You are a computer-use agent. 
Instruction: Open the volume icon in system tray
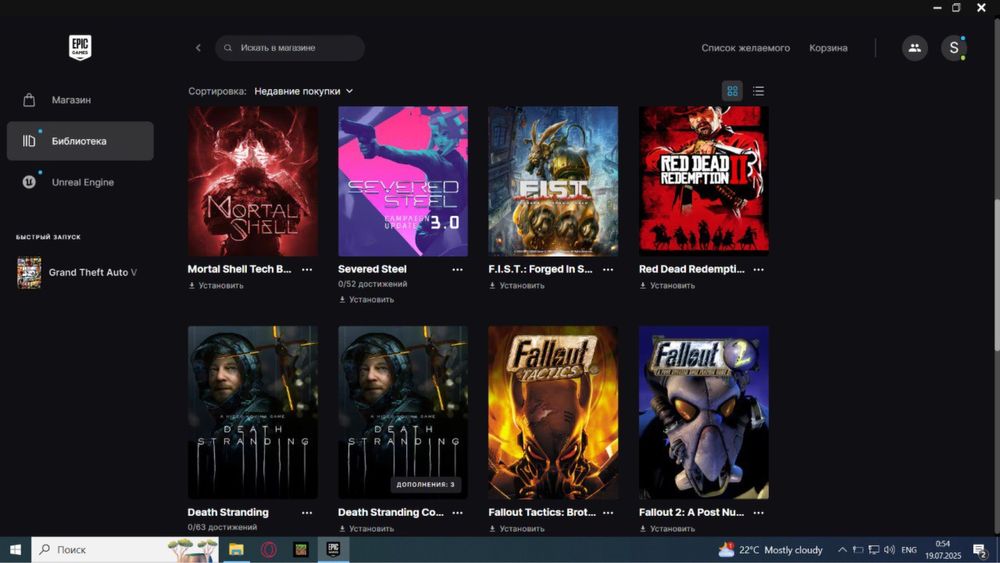coord(890,550)
